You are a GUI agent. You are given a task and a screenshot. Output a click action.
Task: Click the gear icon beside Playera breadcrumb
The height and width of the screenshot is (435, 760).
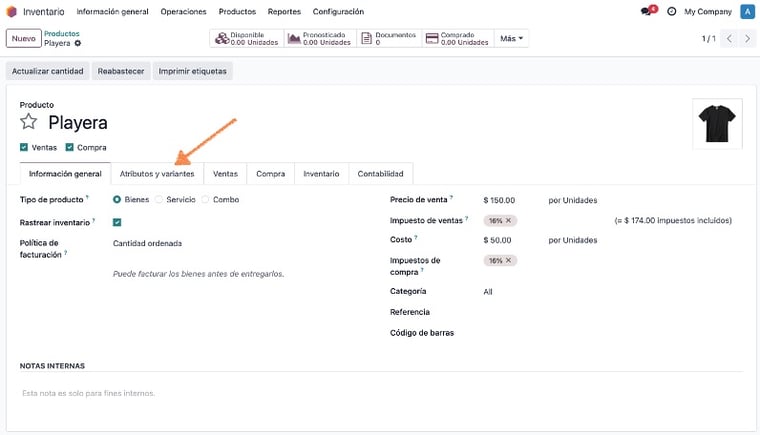(78, 43)
